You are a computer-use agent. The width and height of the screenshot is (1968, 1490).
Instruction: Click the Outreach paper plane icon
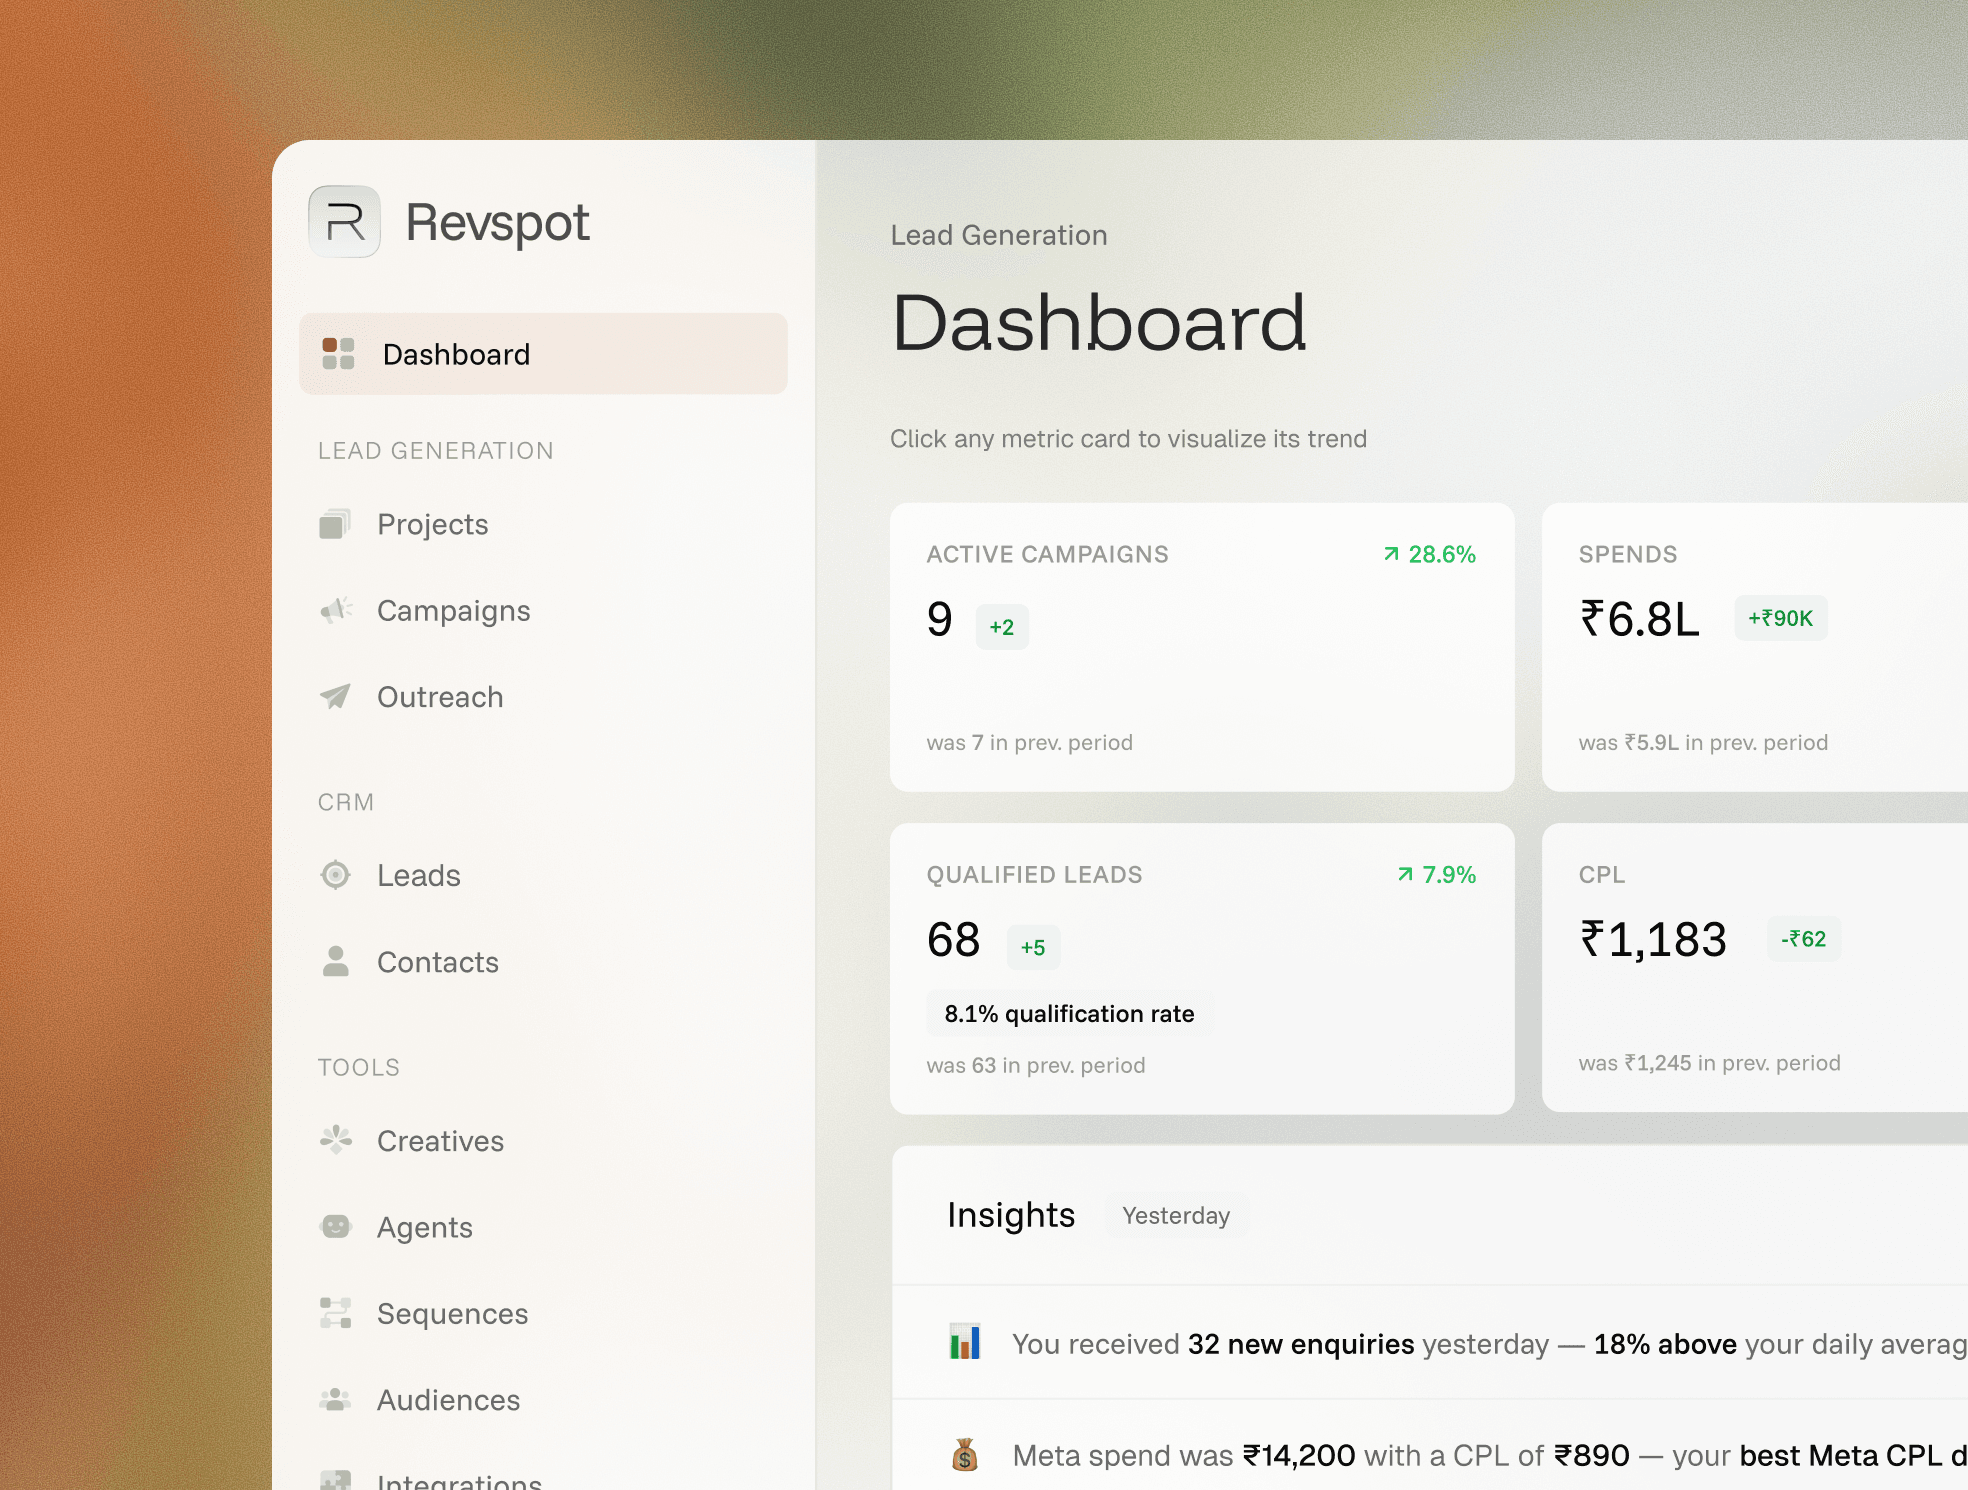point(335,696)
